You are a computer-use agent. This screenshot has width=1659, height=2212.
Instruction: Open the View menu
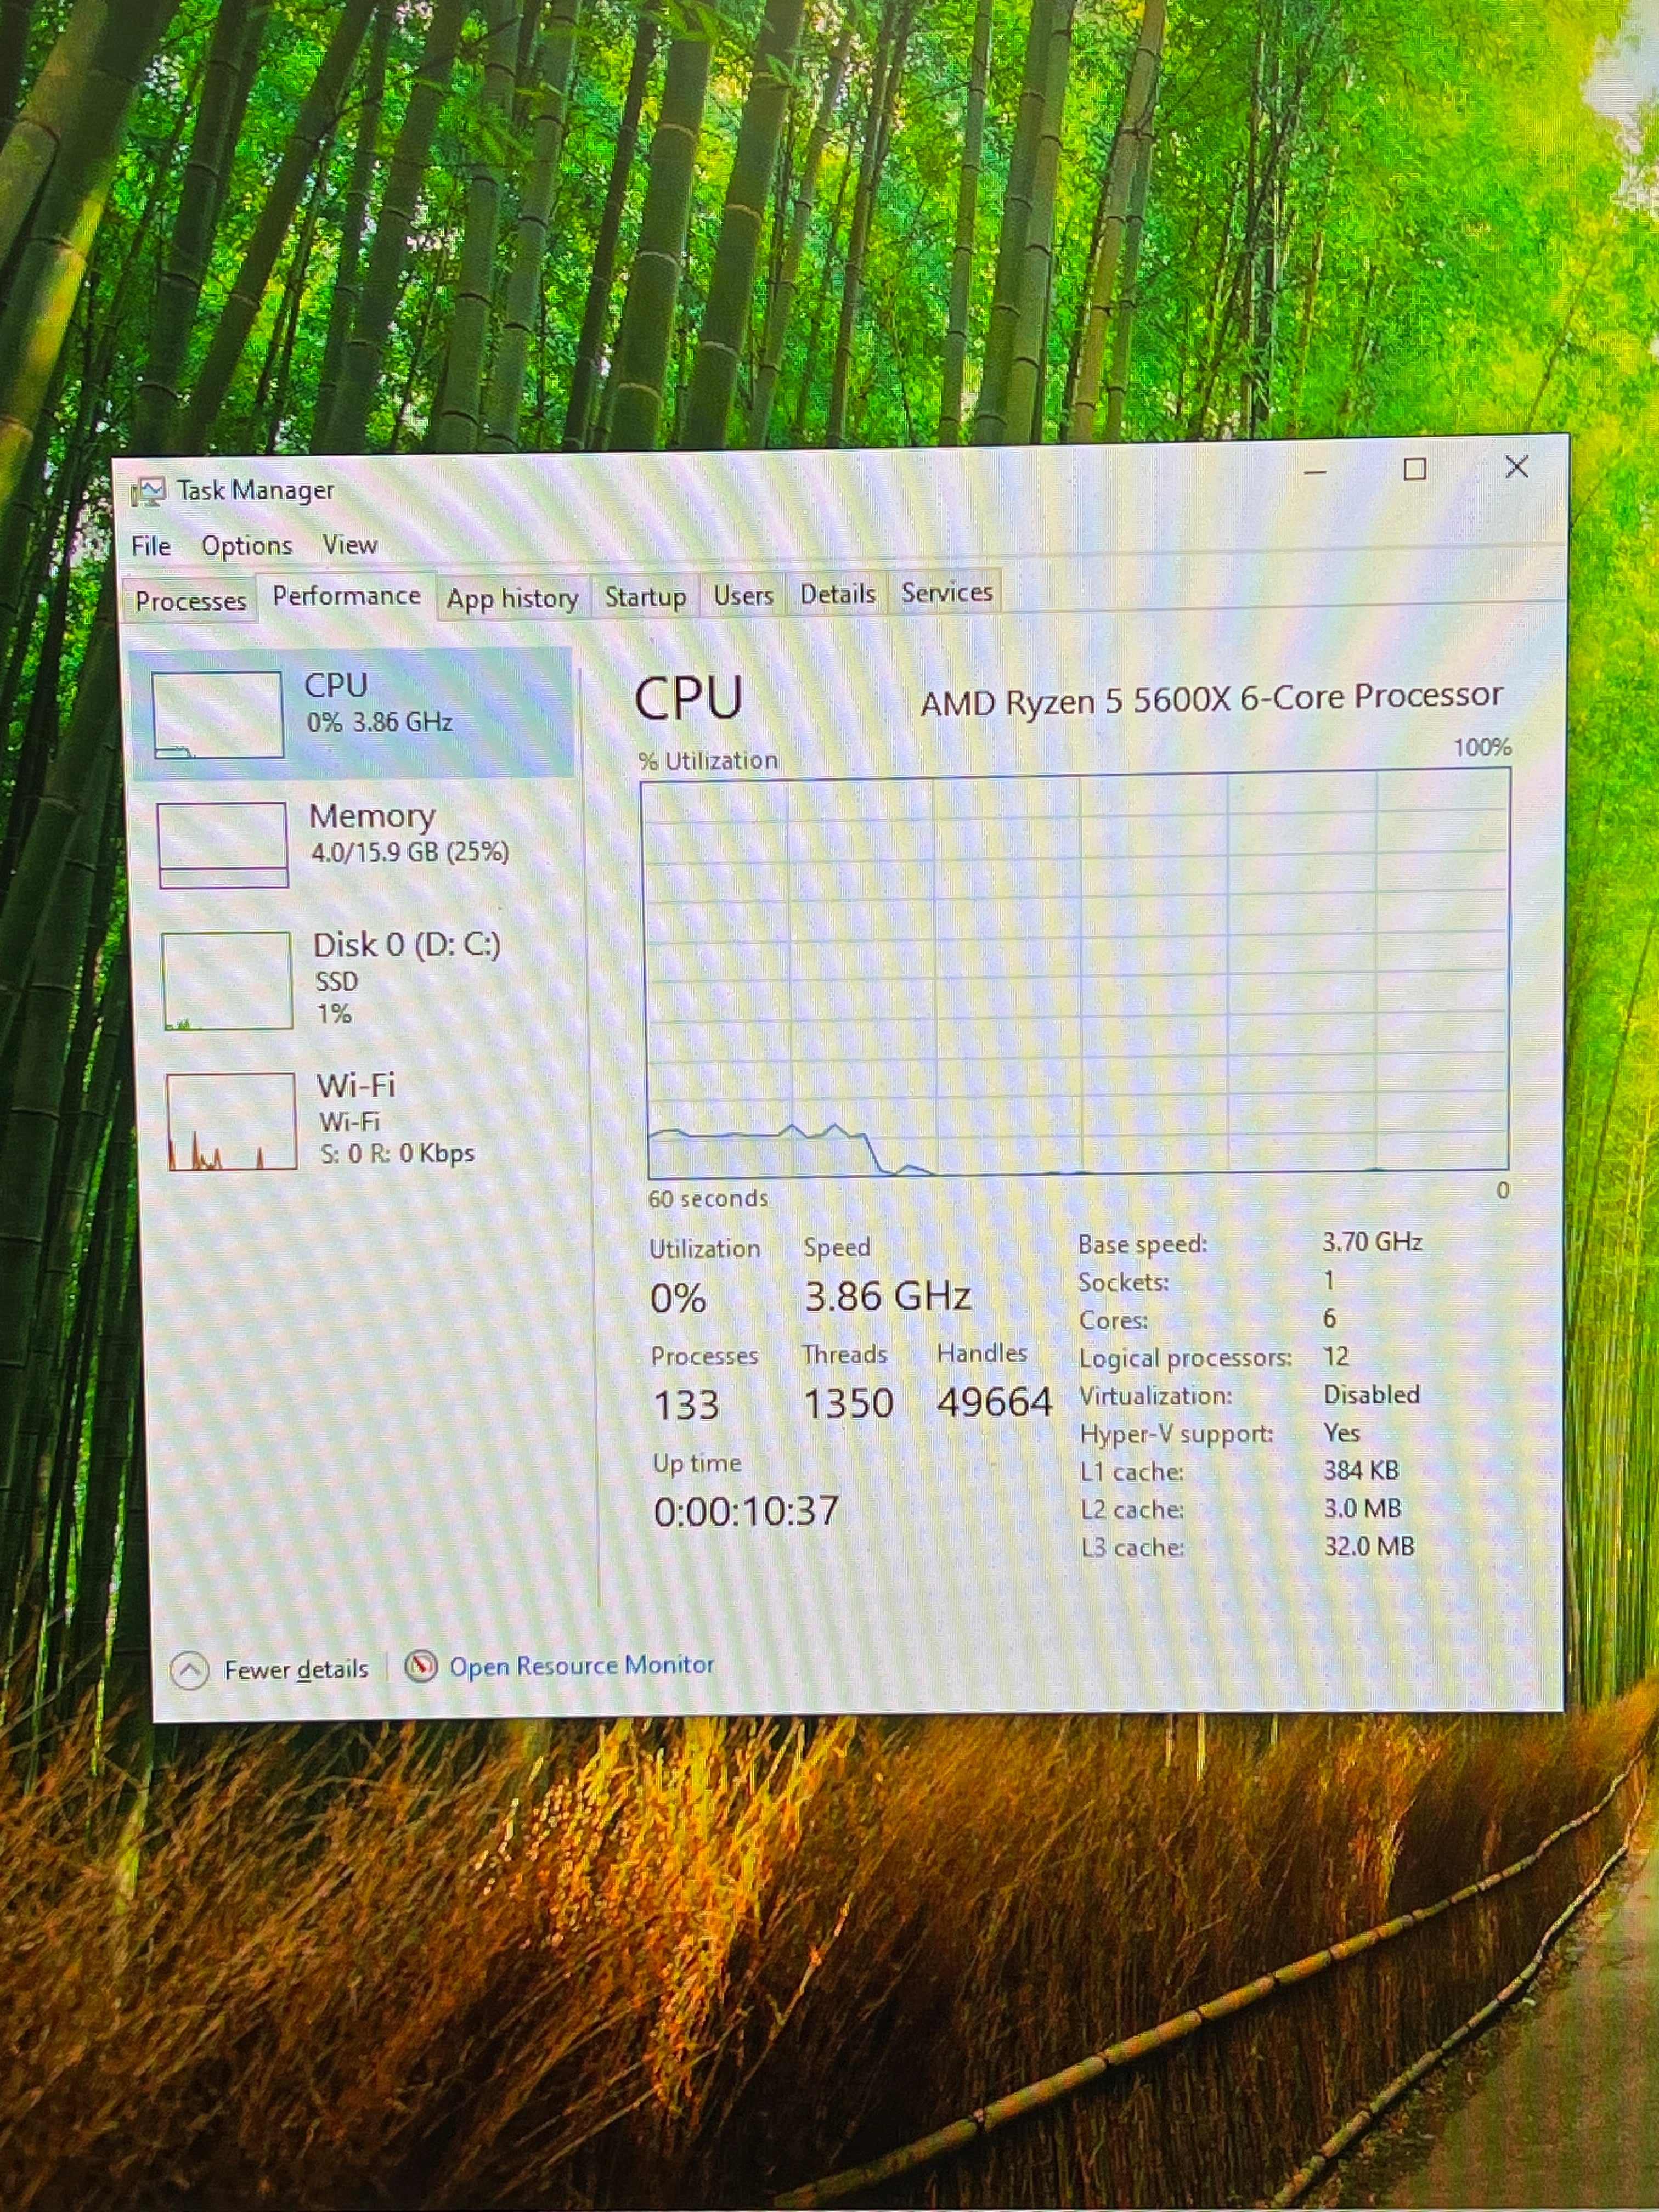[349, 544]
